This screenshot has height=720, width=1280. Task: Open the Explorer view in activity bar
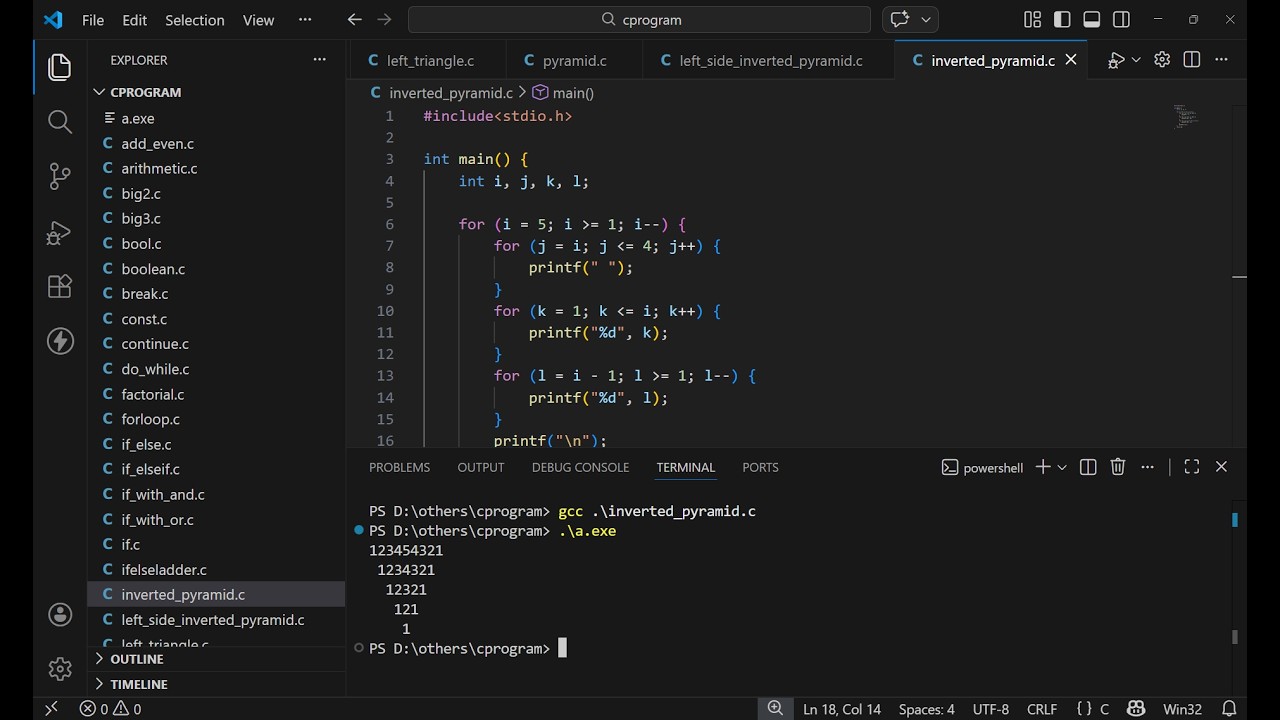click(x=60, y=67)
